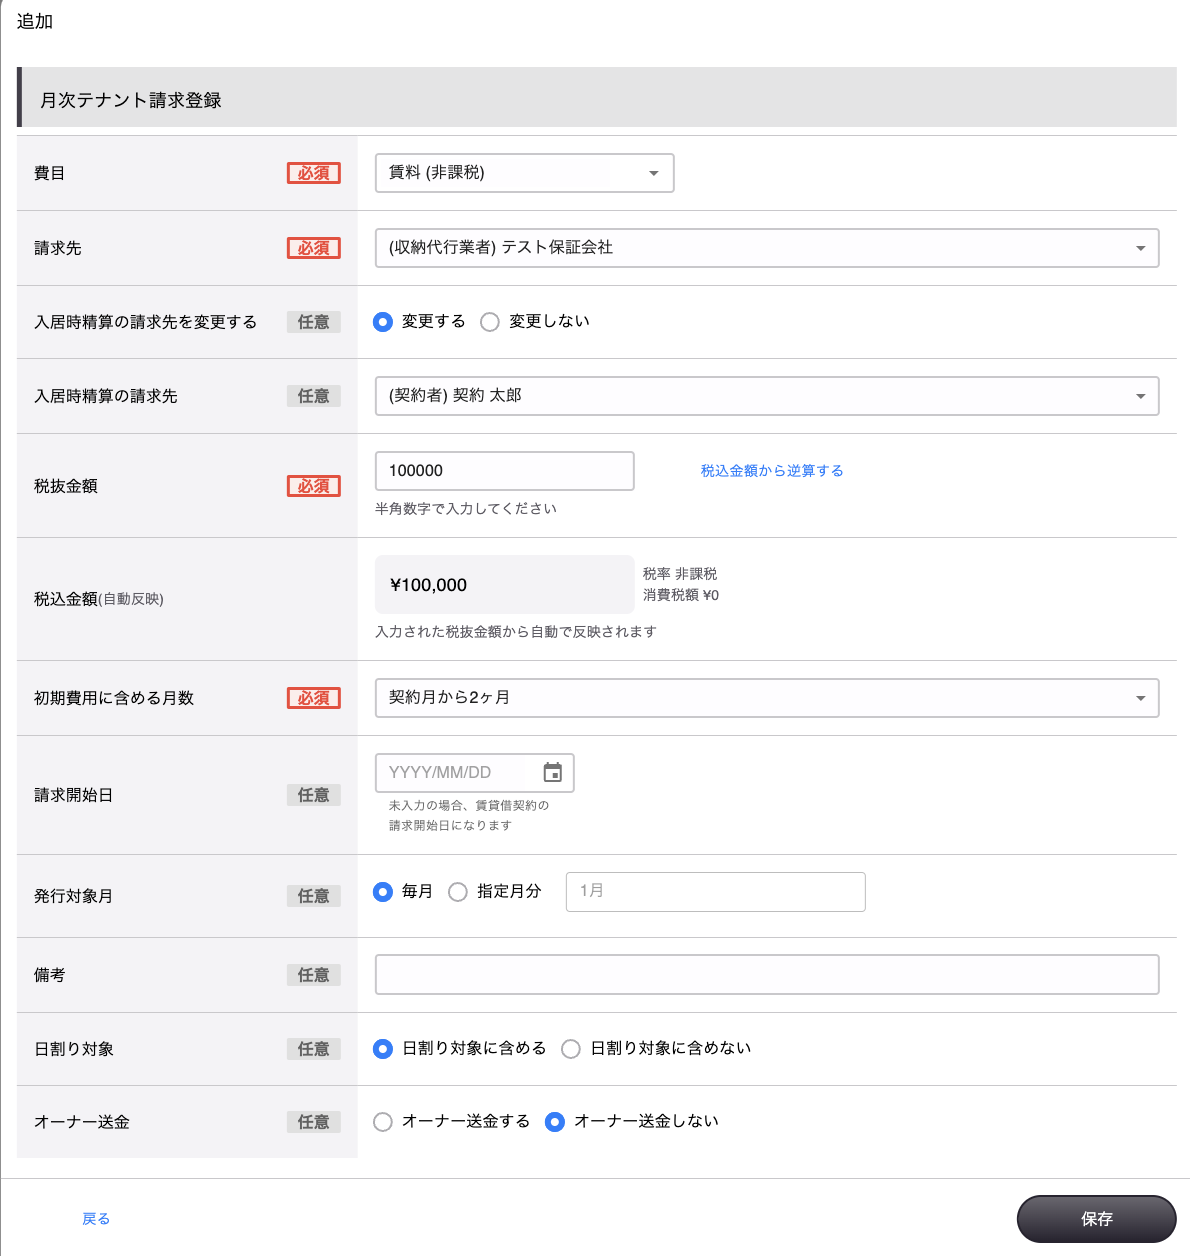
Task: Click the 1月 month input field
Action: [x=715, y=892]
